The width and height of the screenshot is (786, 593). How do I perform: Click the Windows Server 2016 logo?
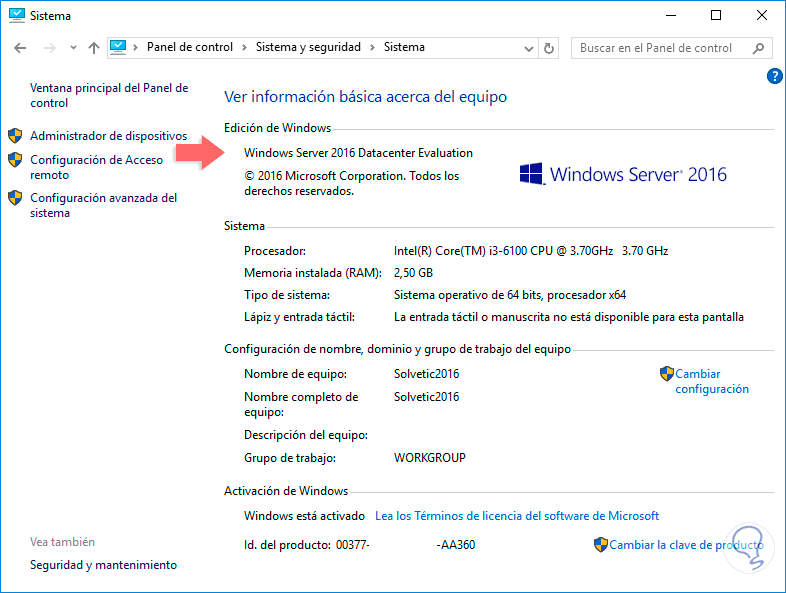click(x=623, y=174)
